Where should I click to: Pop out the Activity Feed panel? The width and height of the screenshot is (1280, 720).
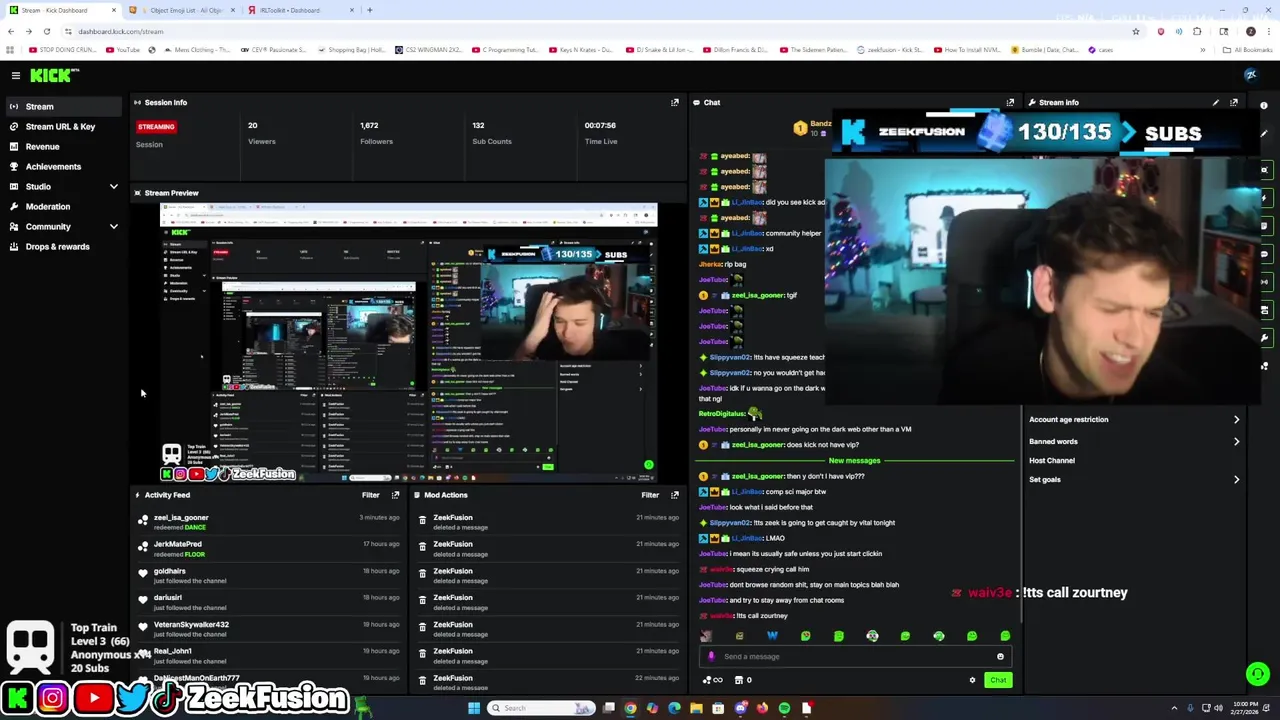395,495
